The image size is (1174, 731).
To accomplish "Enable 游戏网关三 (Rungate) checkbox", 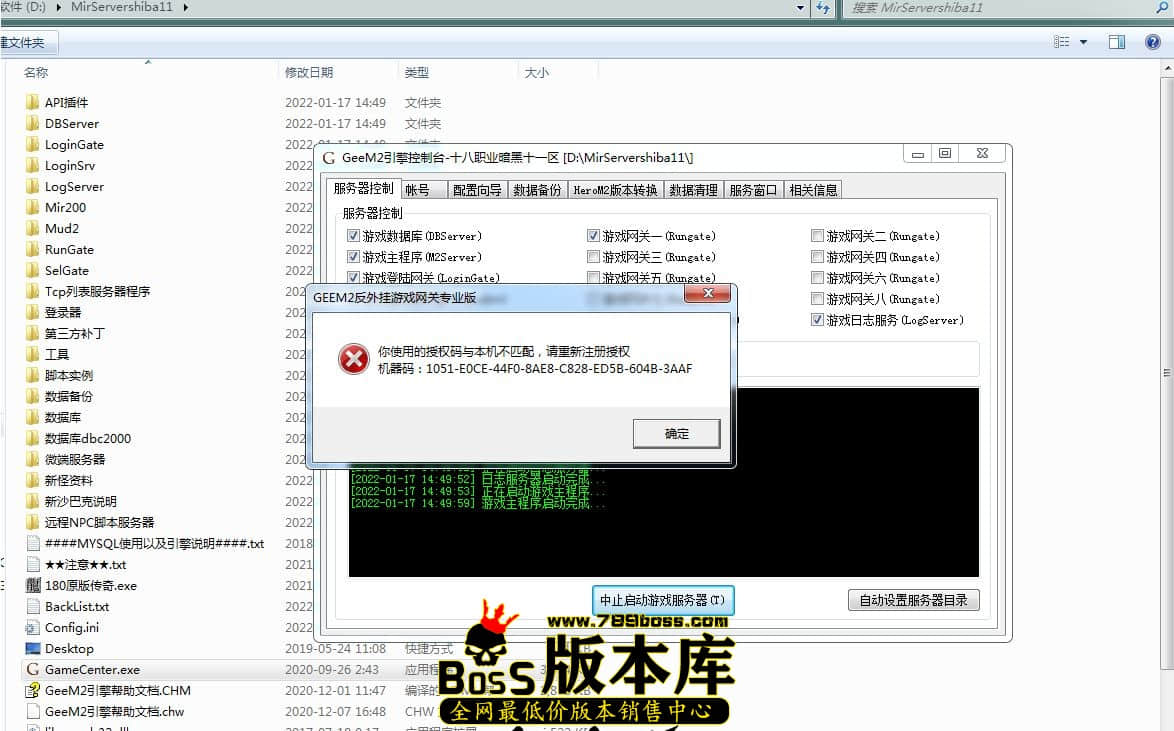I will click(x=593, y=257).
